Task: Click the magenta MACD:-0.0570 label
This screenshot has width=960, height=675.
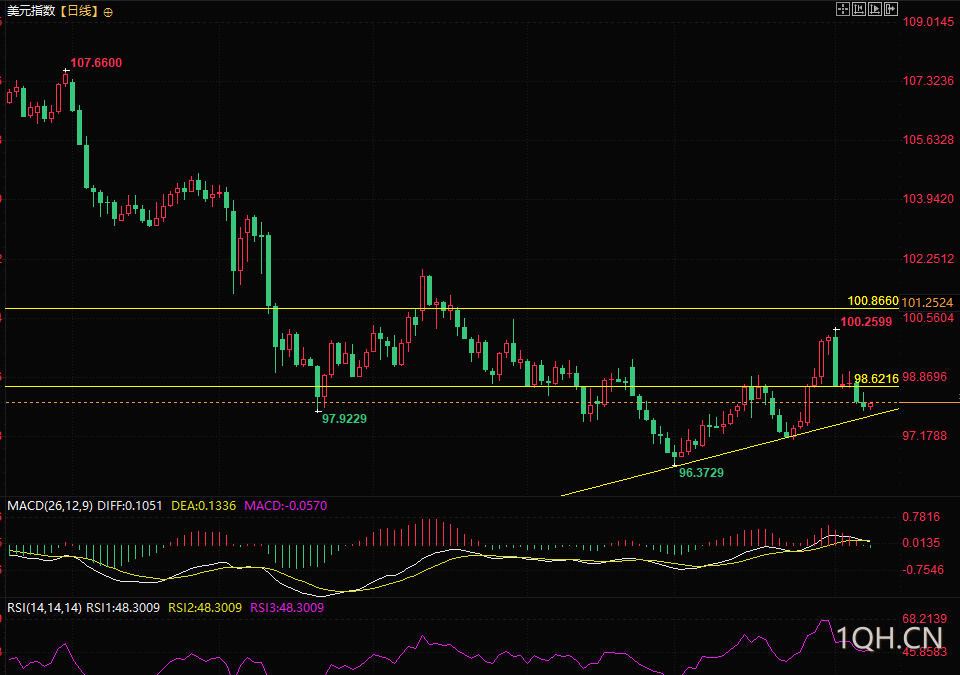Action: coord(285,506)
